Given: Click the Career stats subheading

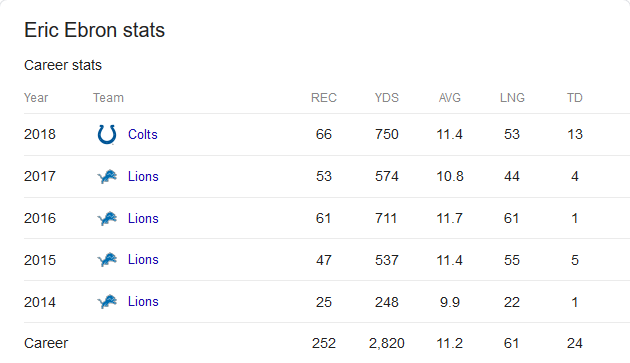Looking at the screenshot, I should coord(63,65).
